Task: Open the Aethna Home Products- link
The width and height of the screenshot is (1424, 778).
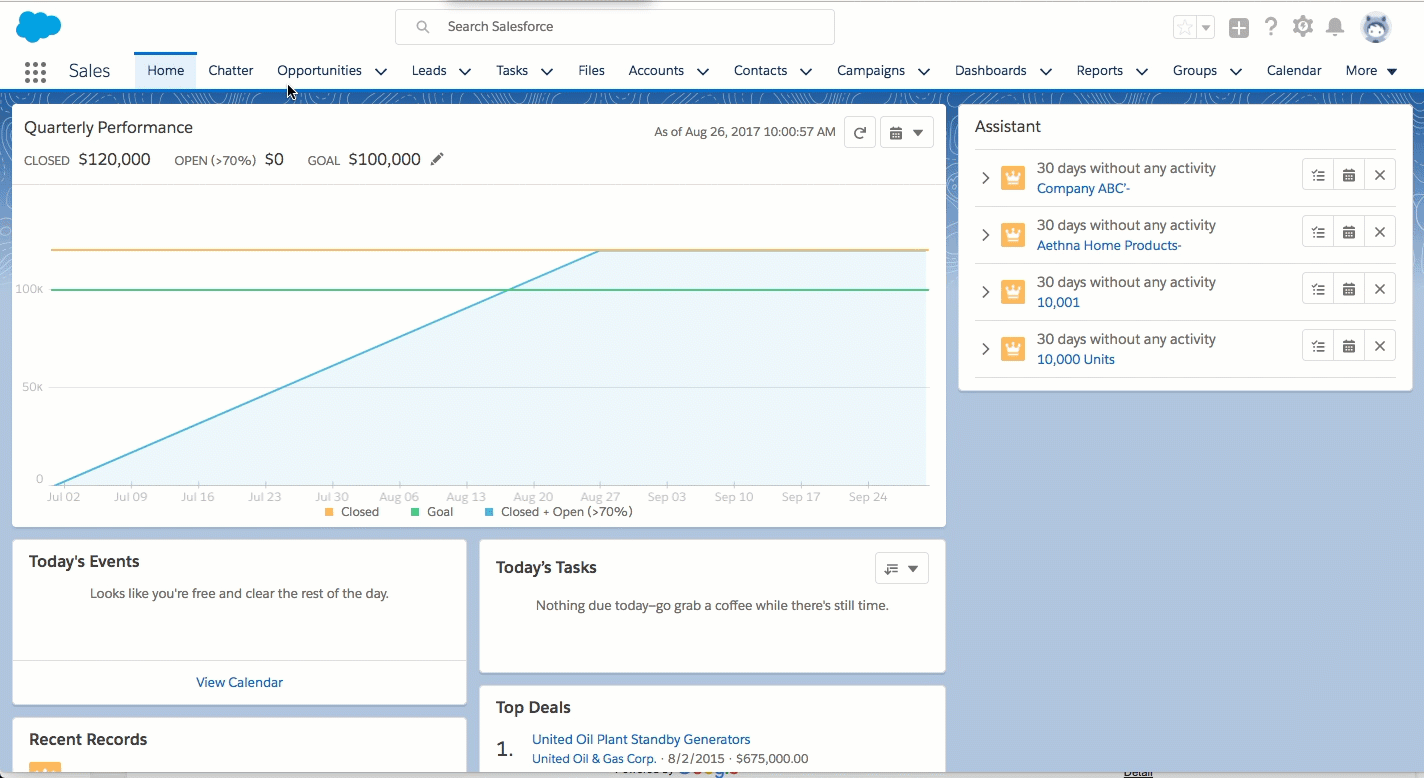Action: tap(1109, 245)
